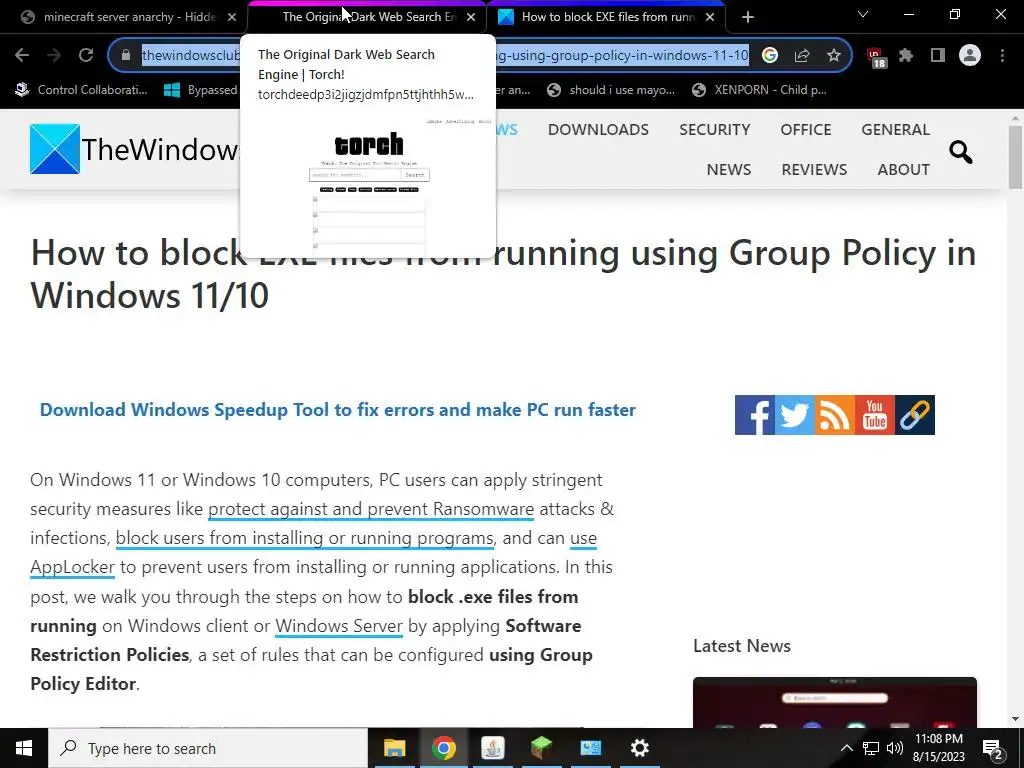Open the Windows Start menu
Viewport: 1024px width, 768px height.
24,748
